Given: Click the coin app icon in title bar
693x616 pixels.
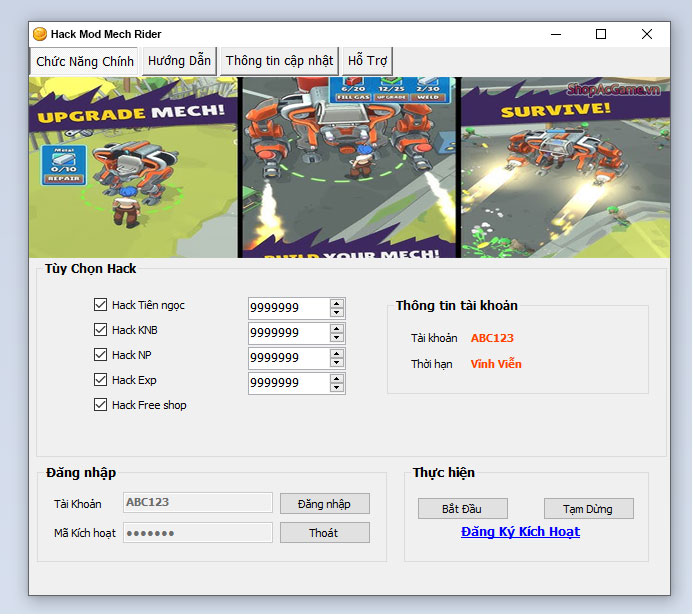Looking at the screenshot, I should tap(40, 34).
